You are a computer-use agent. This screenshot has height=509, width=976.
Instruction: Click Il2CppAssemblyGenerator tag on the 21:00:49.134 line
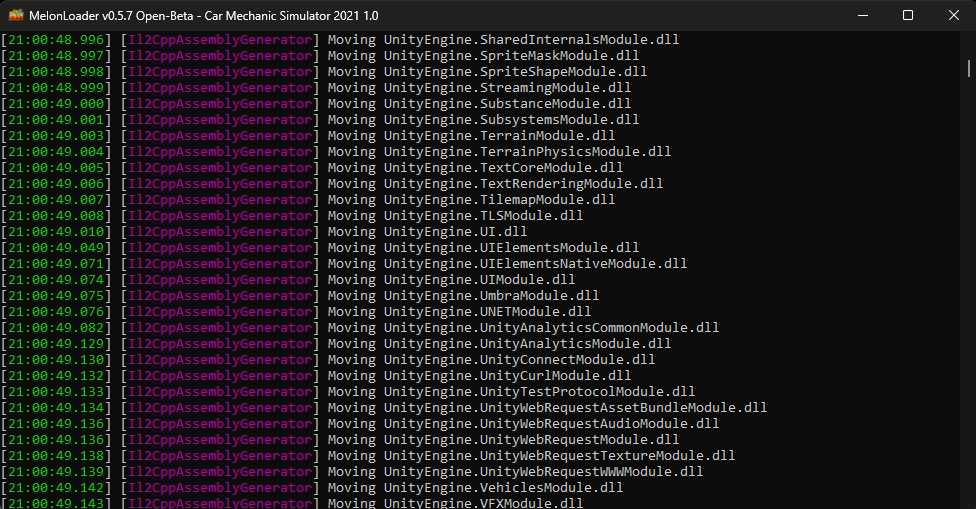click(220, 408)
